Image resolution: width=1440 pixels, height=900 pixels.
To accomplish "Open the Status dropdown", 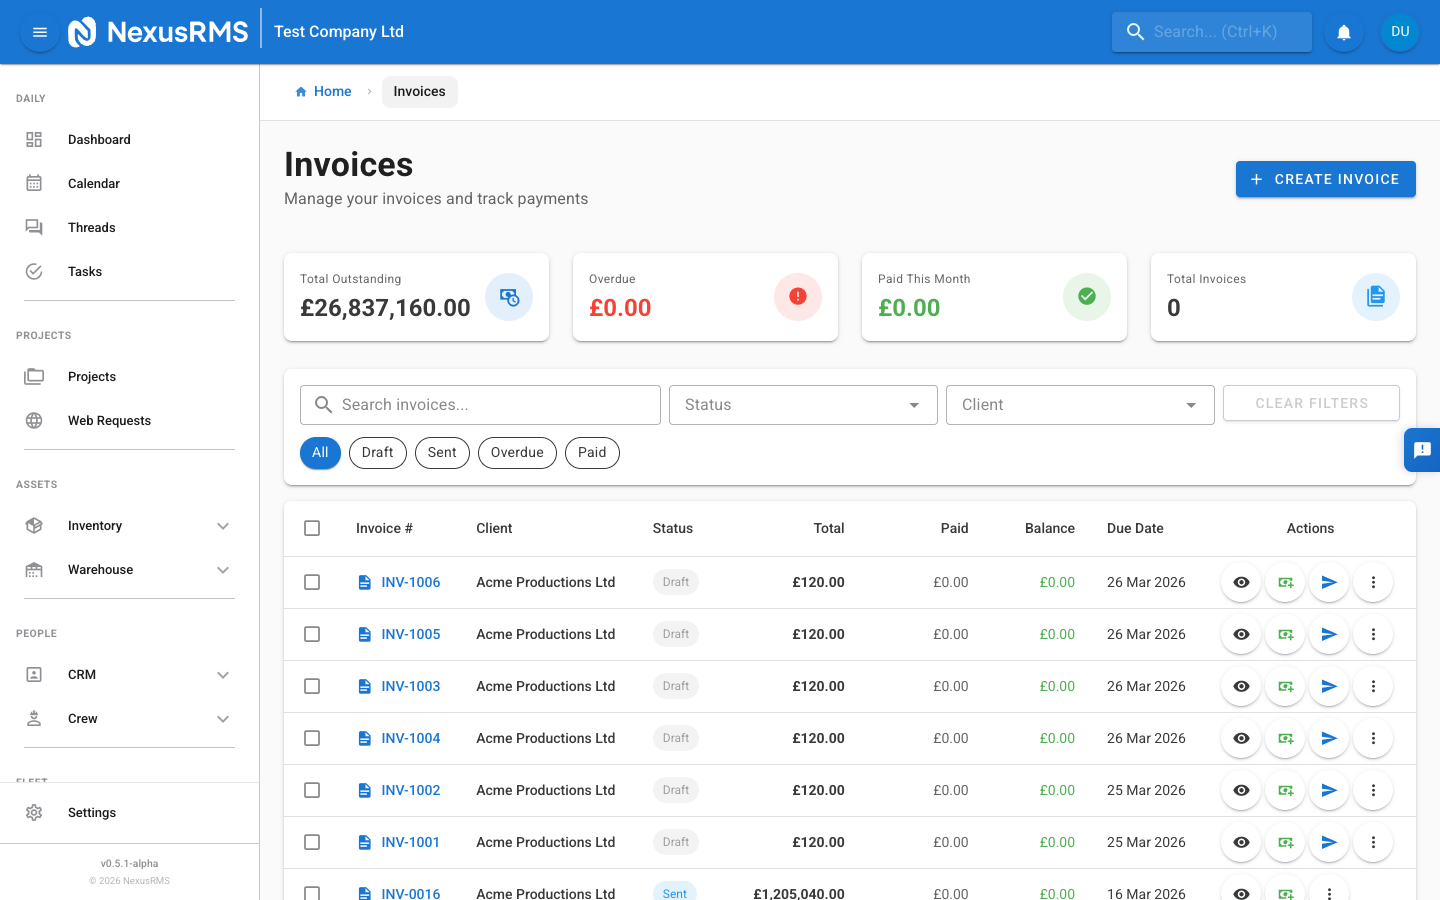I will 803,405.
